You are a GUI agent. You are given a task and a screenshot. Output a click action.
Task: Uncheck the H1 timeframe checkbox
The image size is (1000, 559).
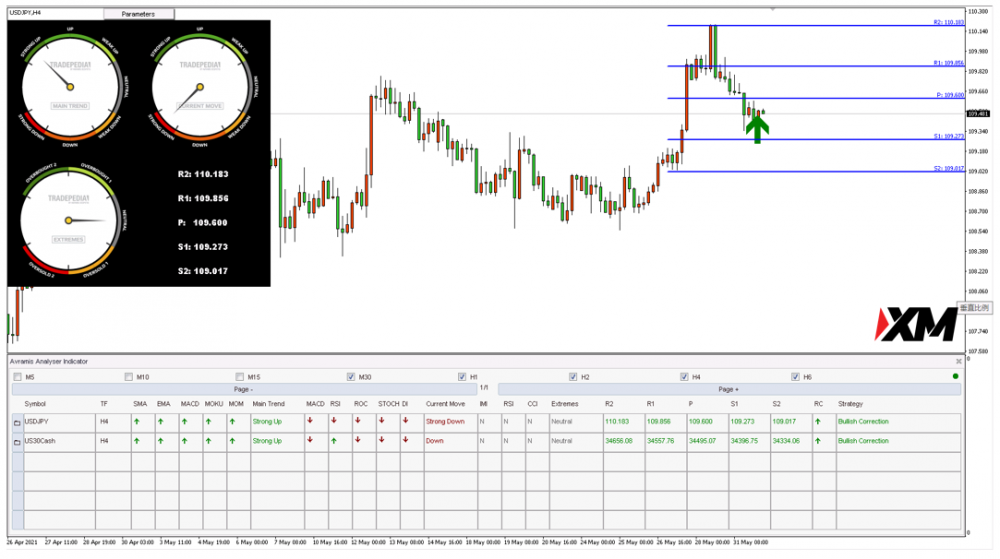point(462,377)
